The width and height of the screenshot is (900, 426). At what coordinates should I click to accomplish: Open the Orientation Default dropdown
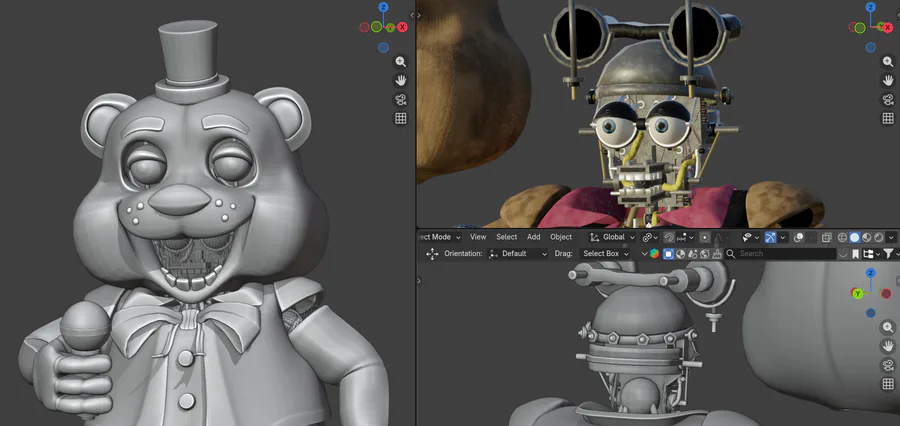click(517, 253)
